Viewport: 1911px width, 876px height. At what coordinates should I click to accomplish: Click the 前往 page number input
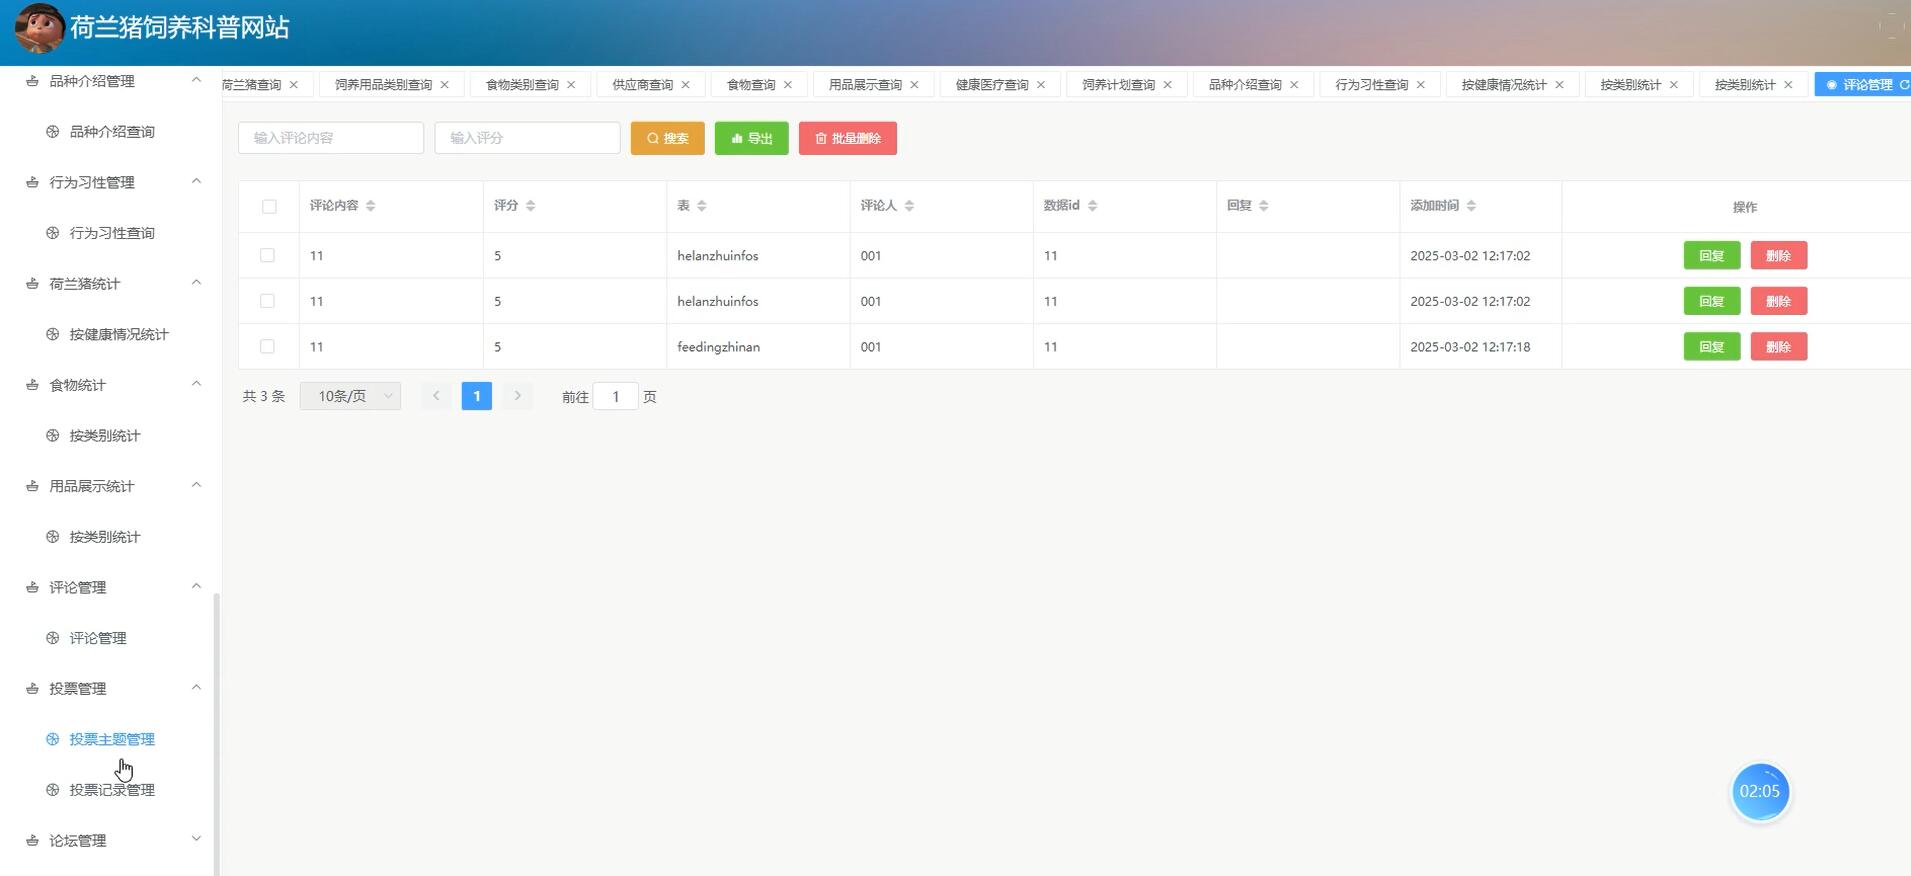(615, 397)
